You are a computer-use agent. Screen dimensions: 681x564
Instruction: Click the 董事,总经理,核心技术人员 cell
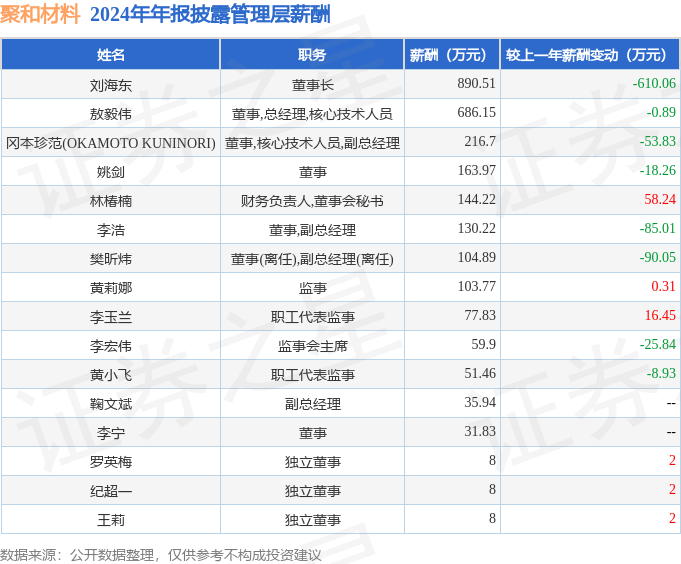(x=312, y=114)
